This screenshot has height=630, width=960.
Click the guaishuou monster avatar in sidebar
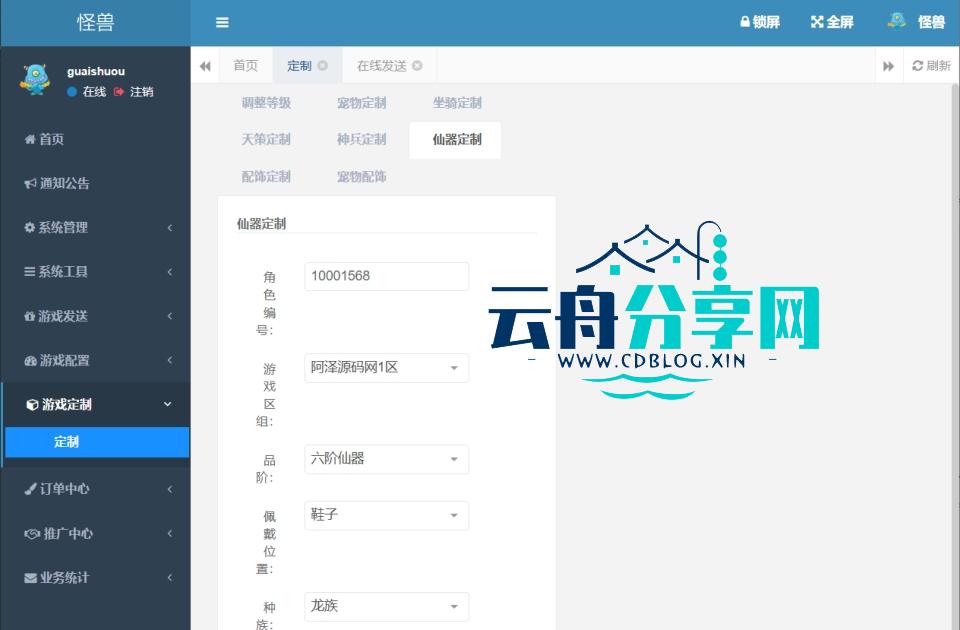pyautogui.click(x=35, y=80)
